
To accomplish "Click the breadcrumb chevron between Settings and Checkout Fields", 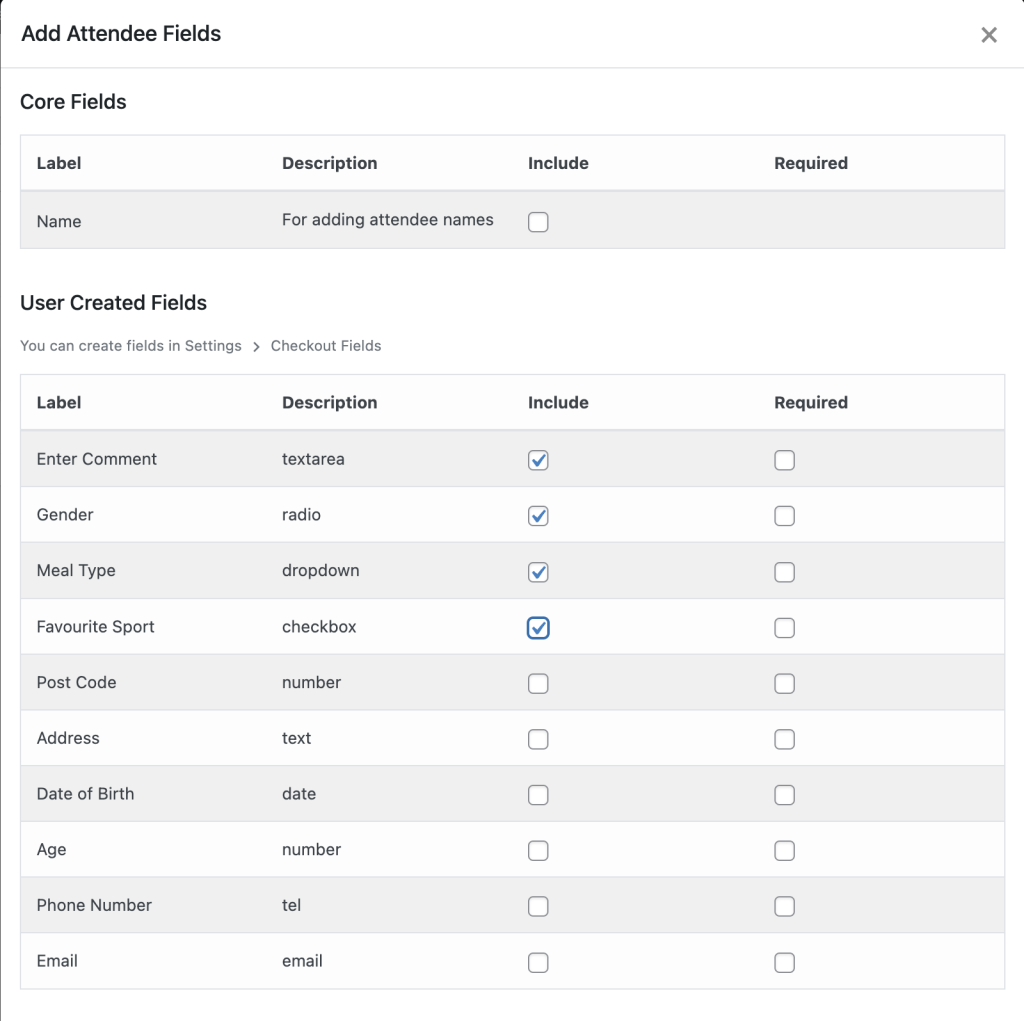I will [x=255, y=346].
